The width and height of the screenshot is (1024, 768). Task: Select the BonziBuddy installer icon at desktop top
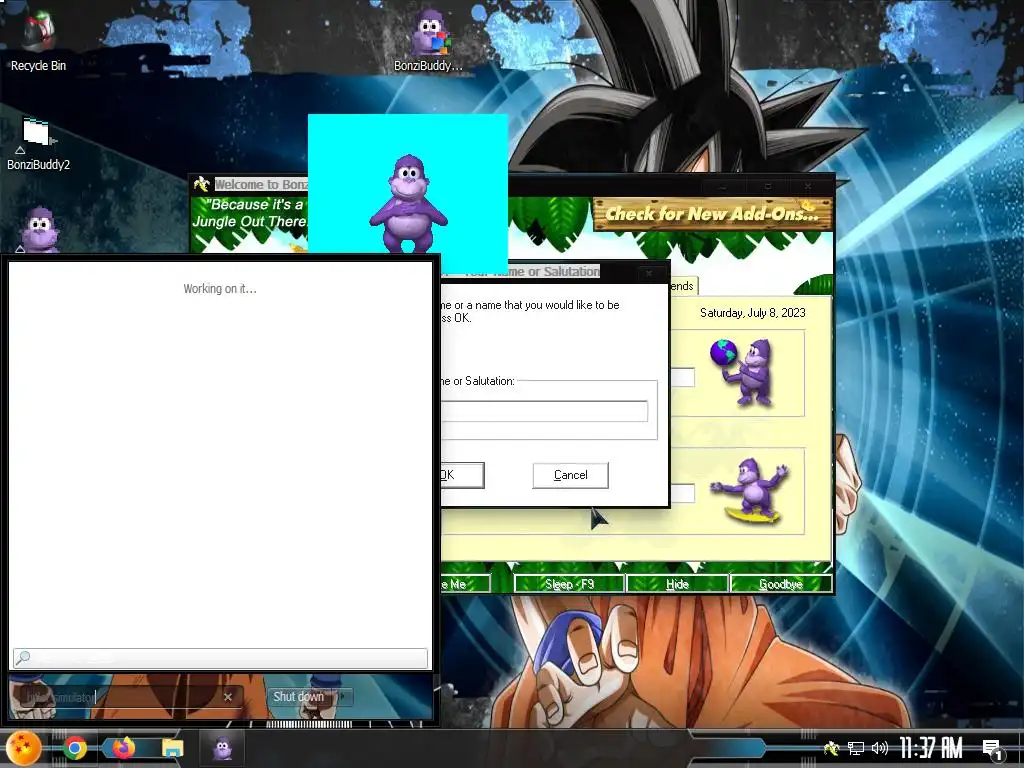click(428, 40)
